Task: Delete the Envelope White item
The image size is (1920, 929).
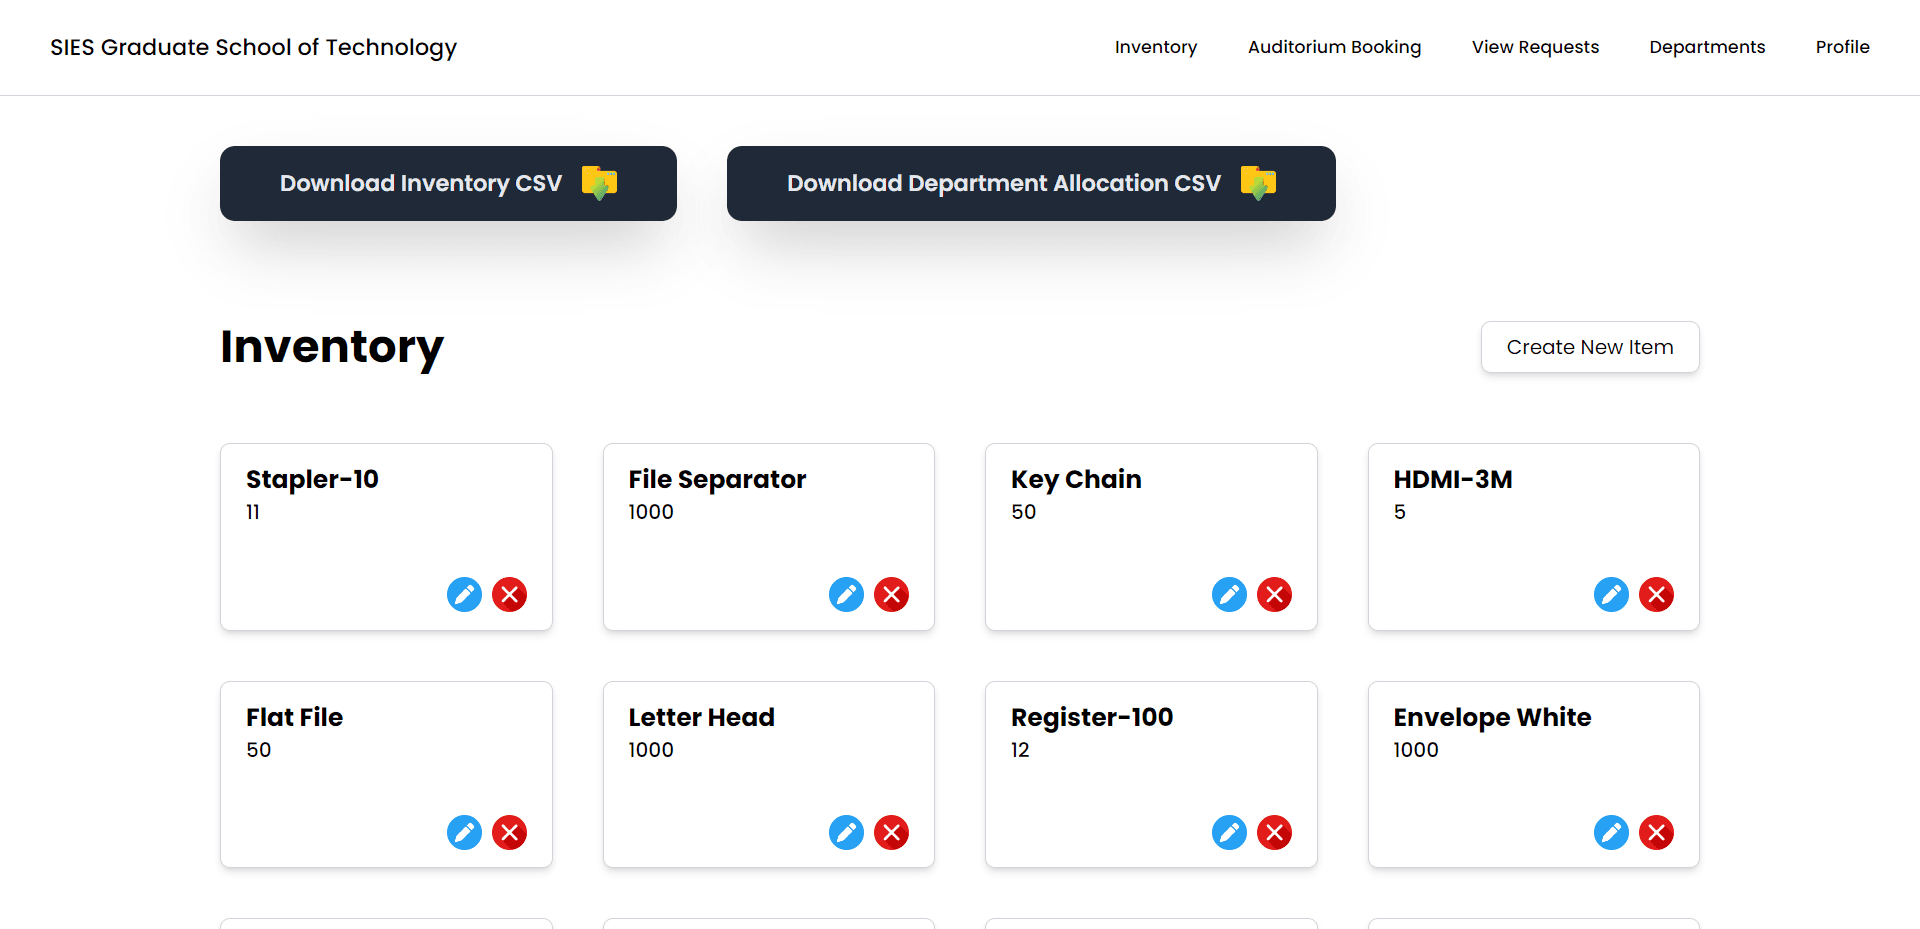Action: point(1657,833)
